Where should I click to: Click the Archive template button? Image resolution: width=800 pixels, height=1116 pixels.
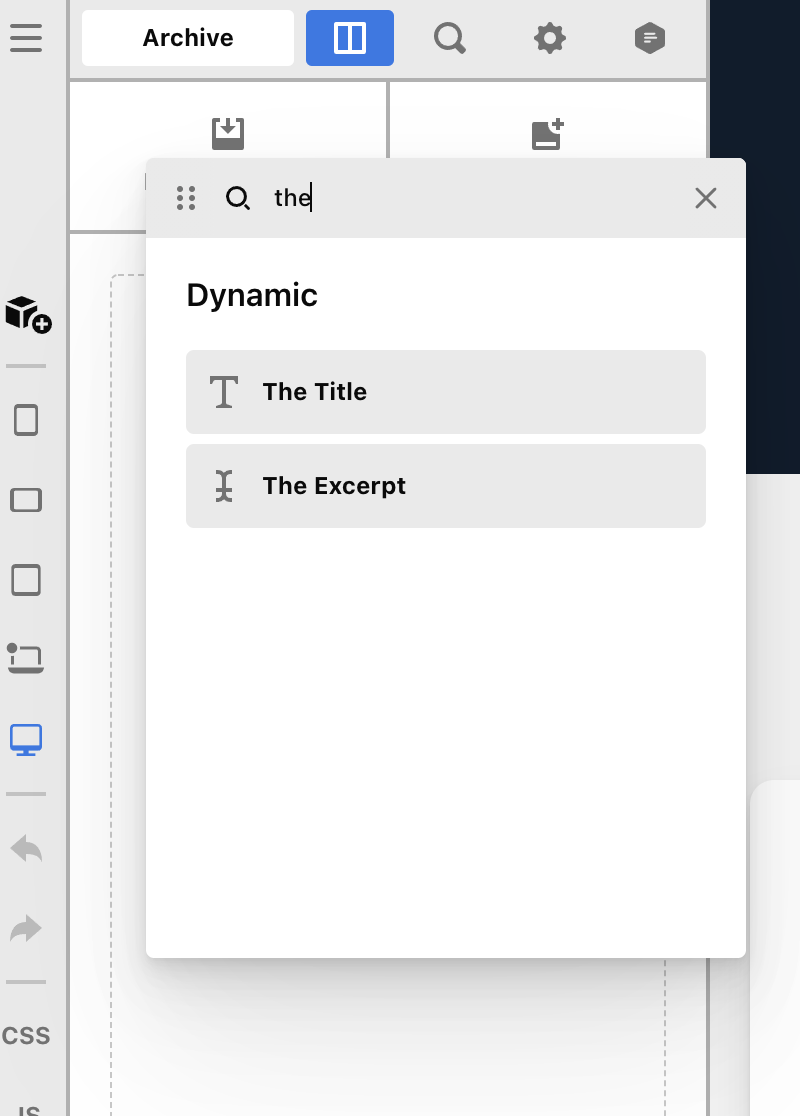[x=188, y=38]
